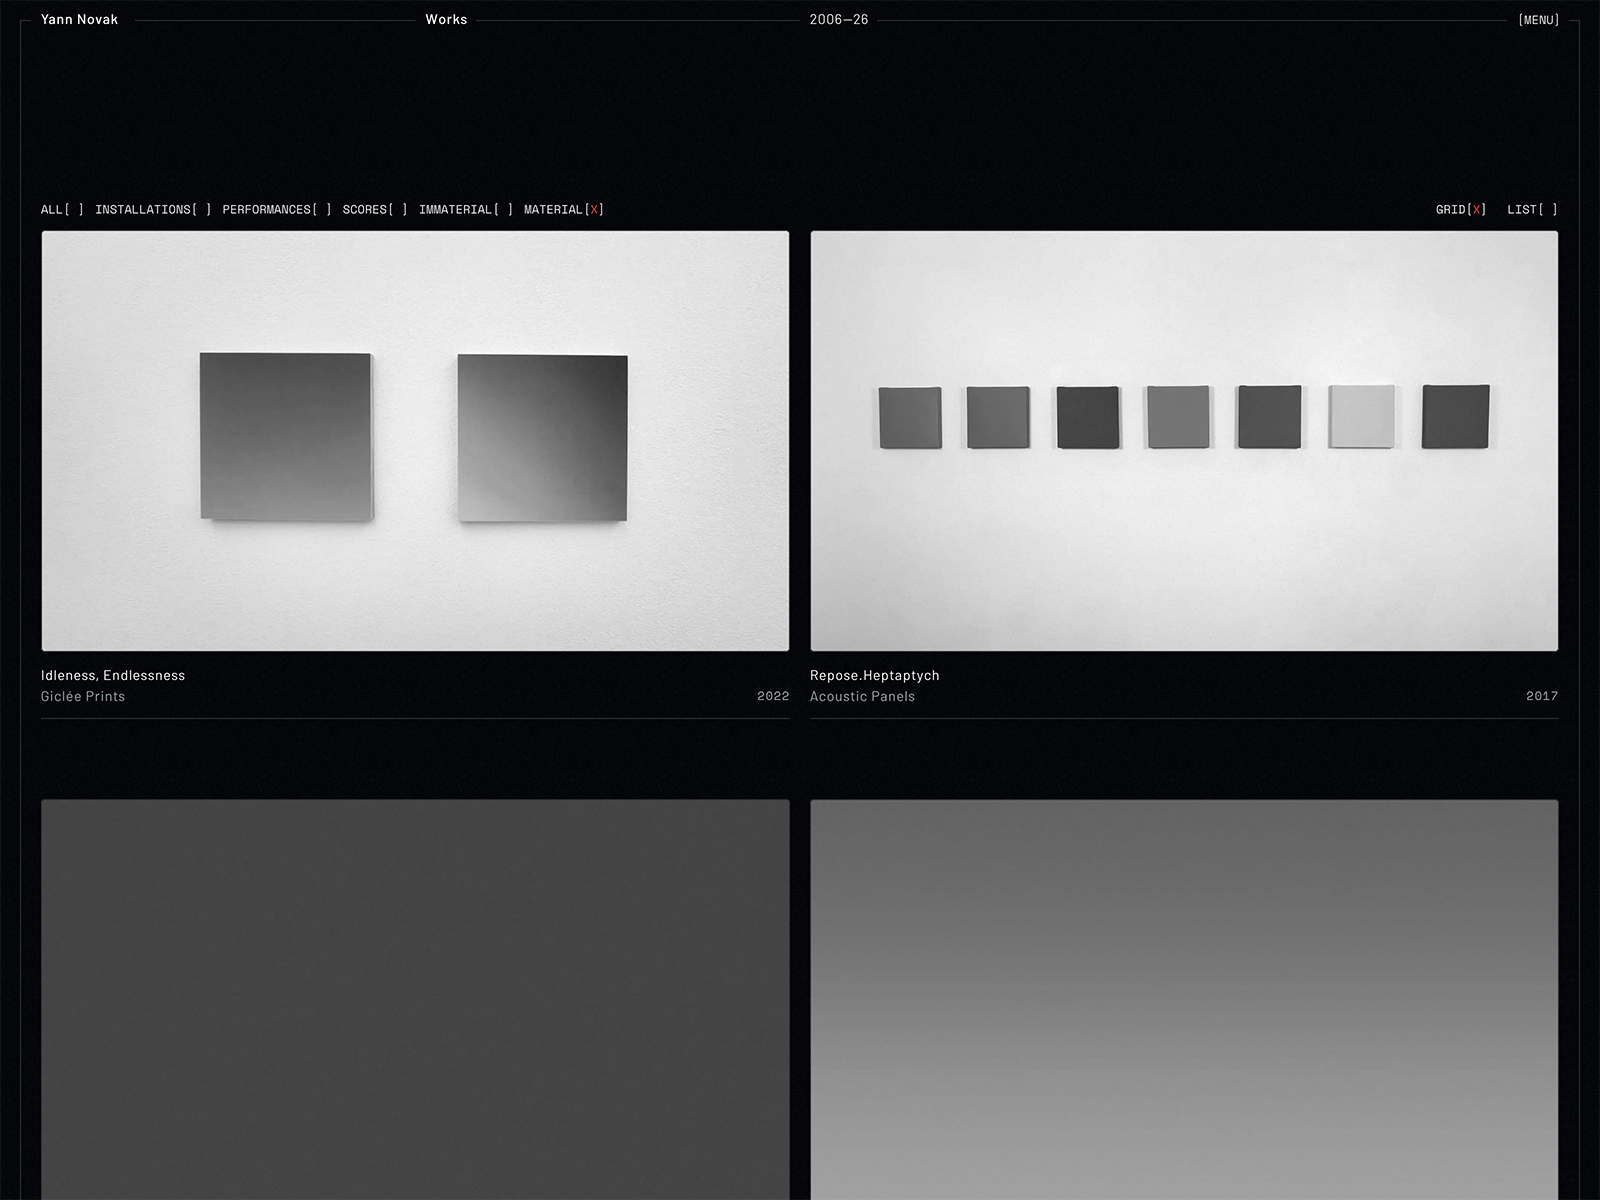
Task: Click the 2006—26 date range
Action: click(839, 20)
